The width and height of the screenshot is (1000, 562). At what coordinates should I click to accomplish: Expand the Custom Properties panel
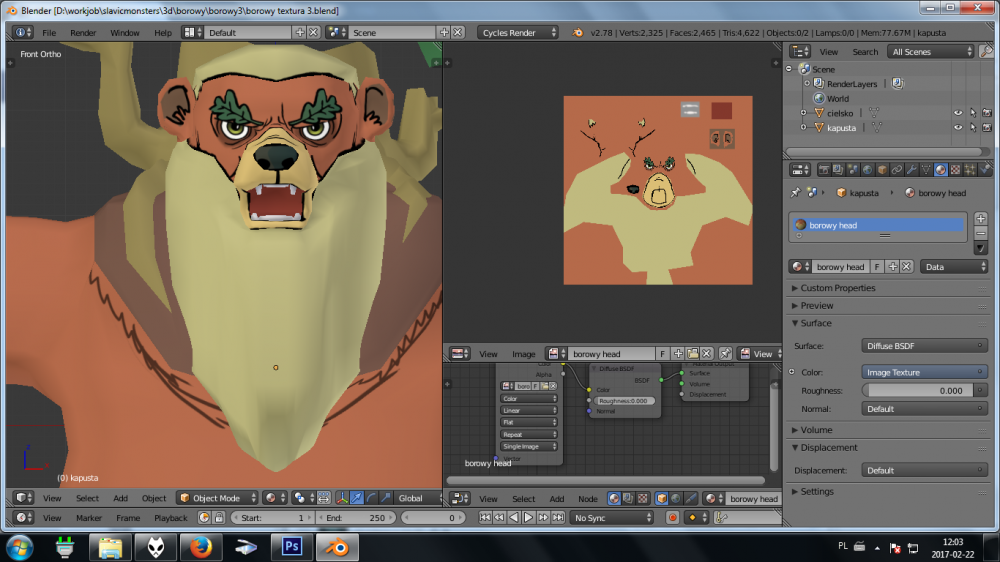tap(837, 288)
